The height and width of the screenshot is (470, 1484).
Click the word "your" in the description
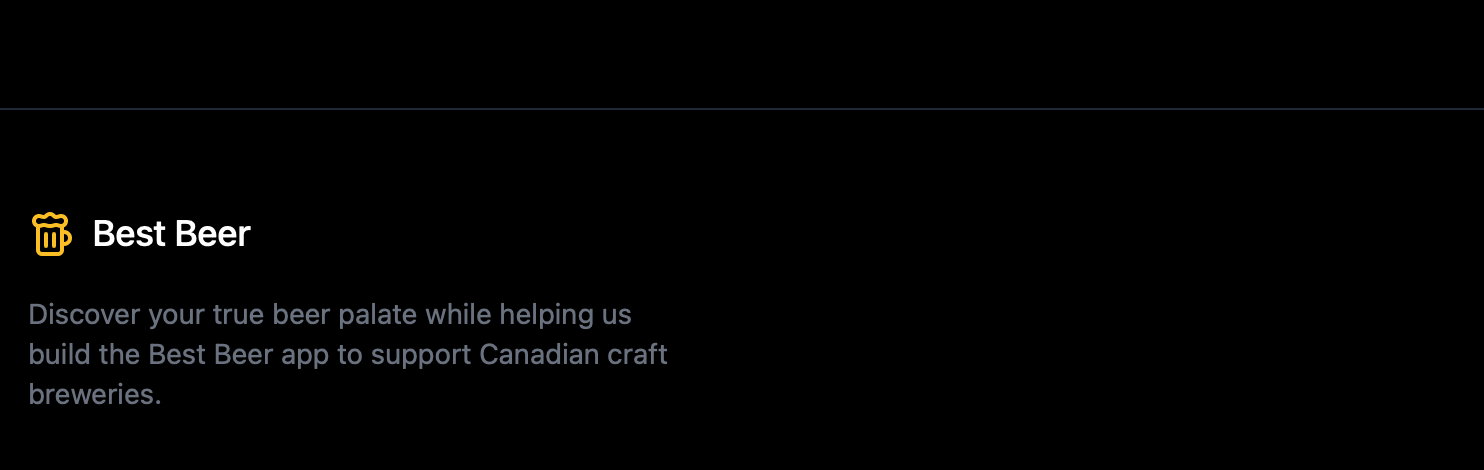176,315
